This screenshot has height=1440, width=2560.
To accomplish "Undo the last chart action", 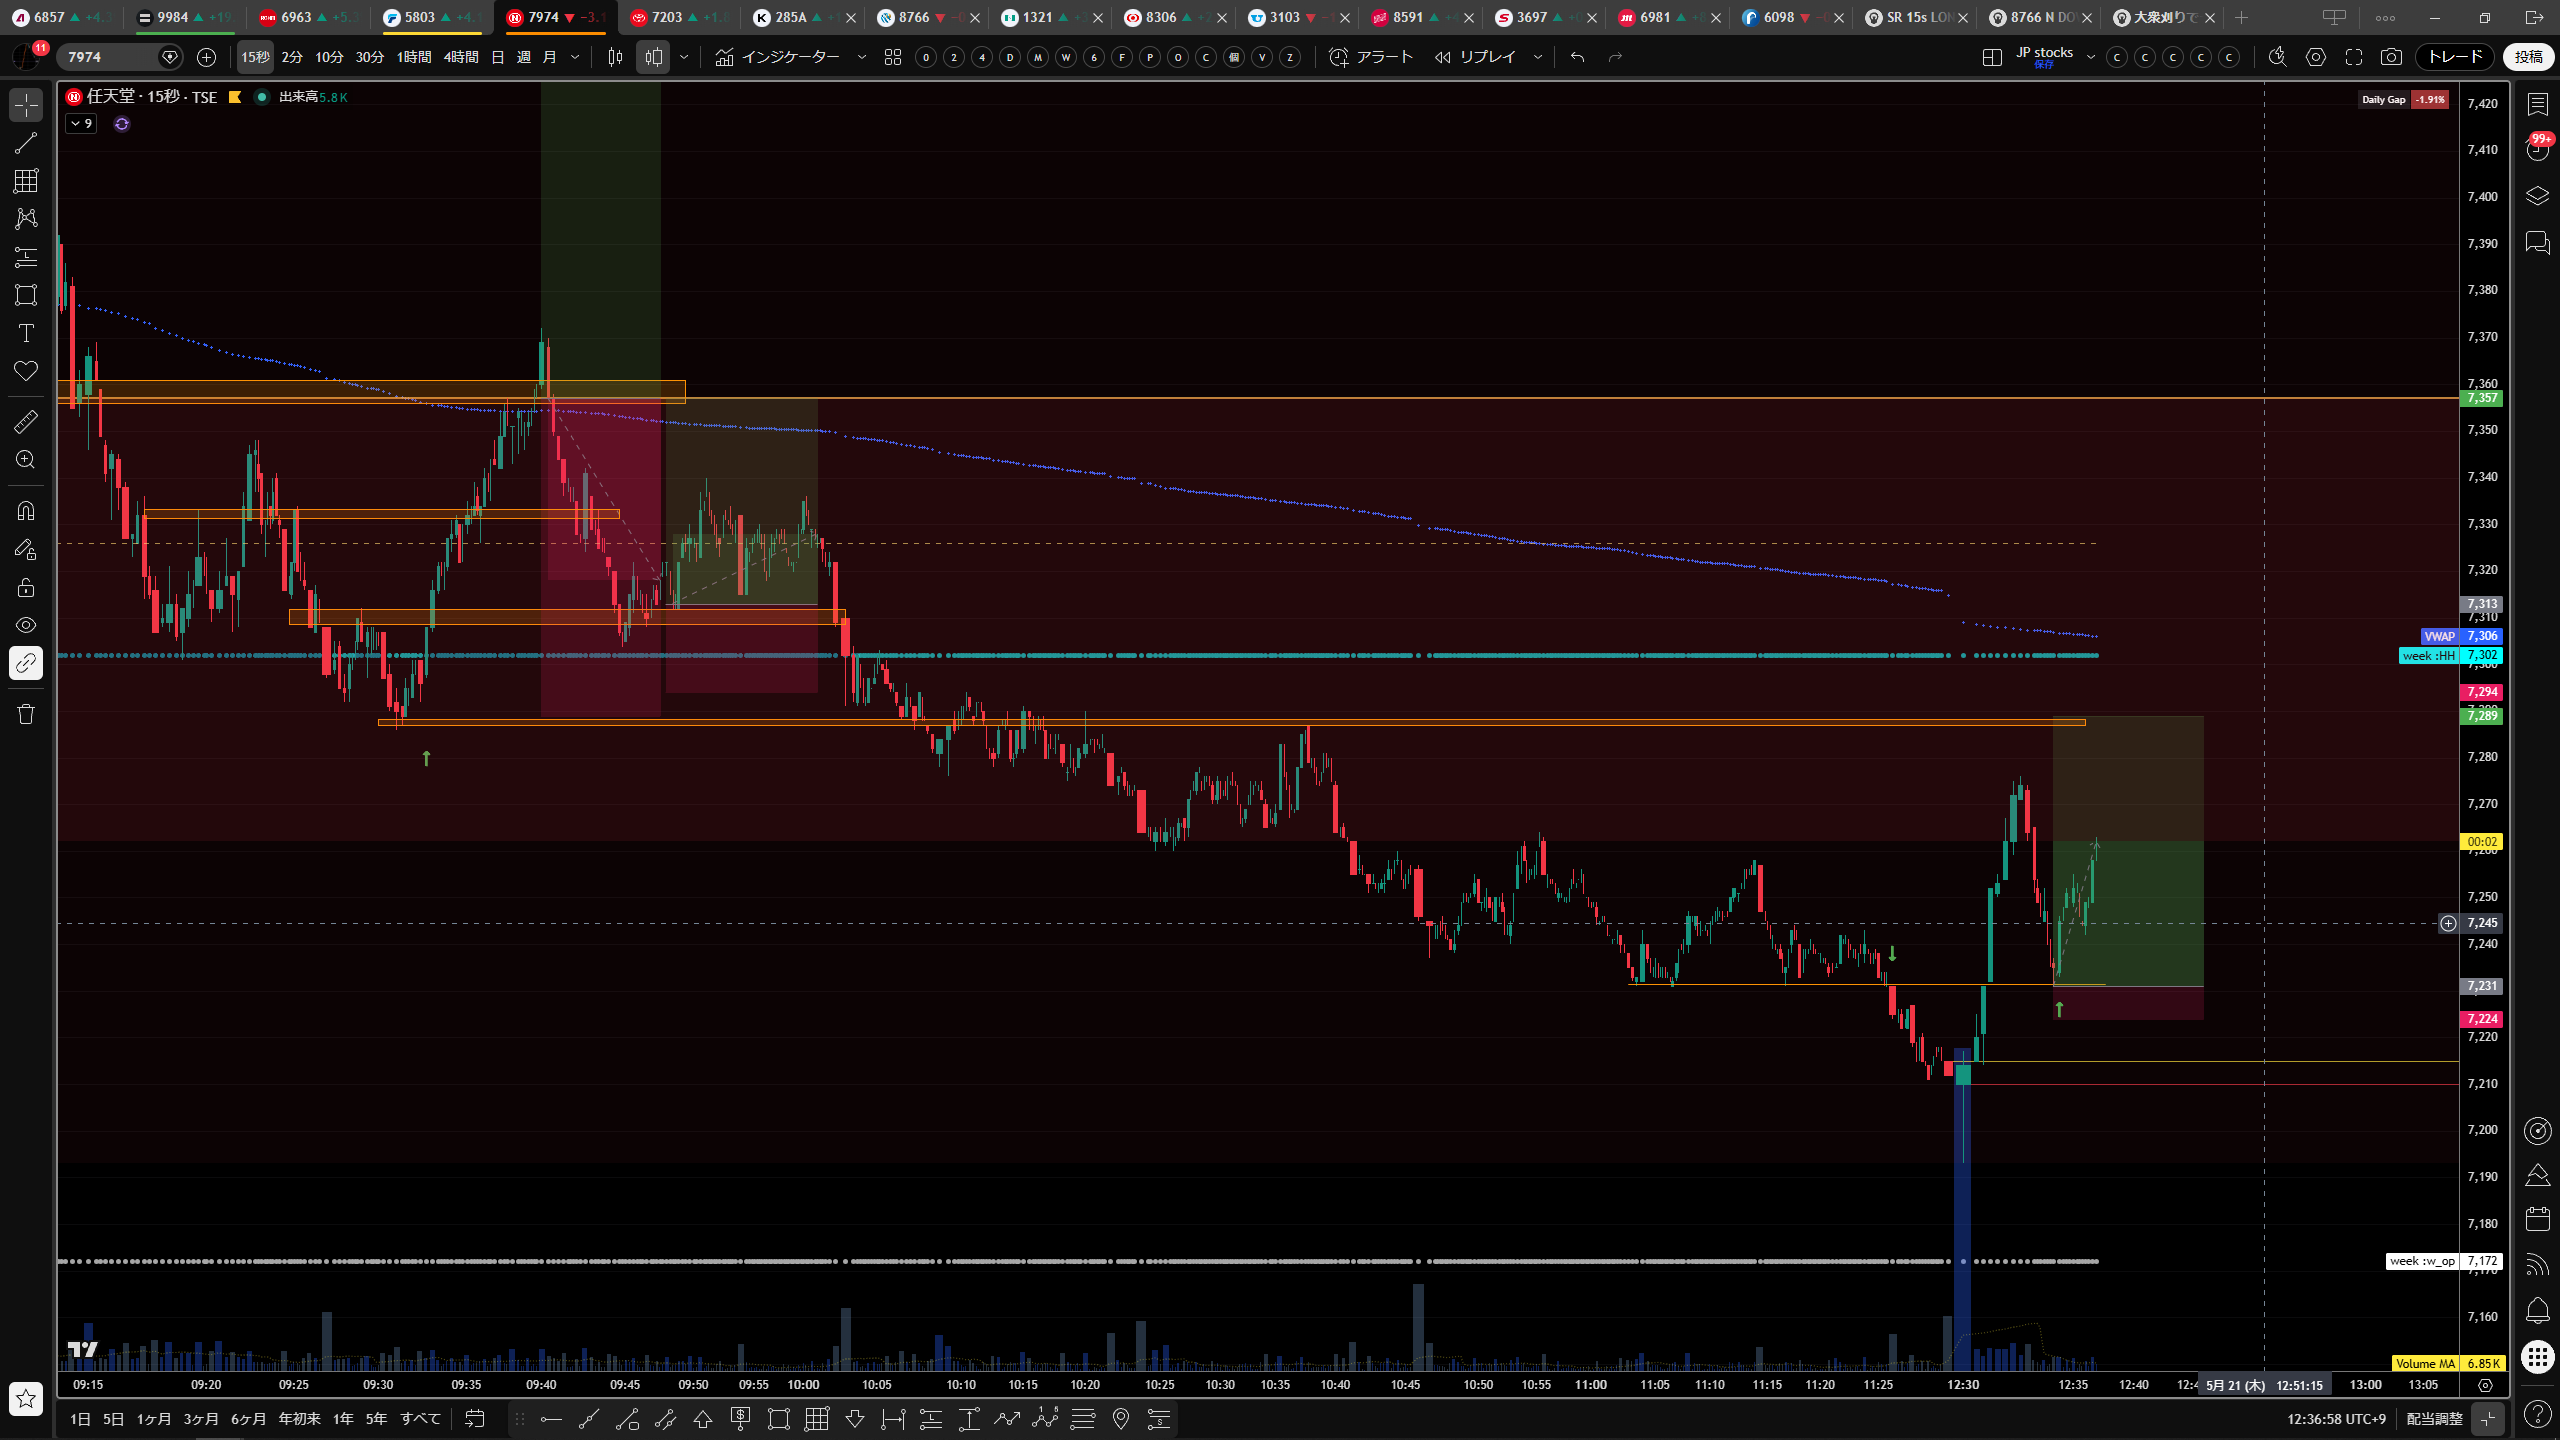I will click(1577, 57).
